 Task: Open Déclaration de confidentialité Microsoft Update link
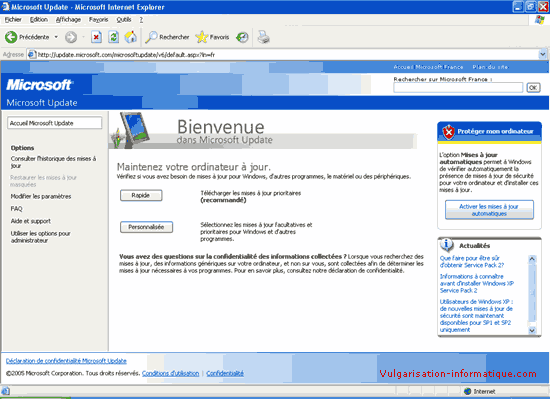click(66, 361)
